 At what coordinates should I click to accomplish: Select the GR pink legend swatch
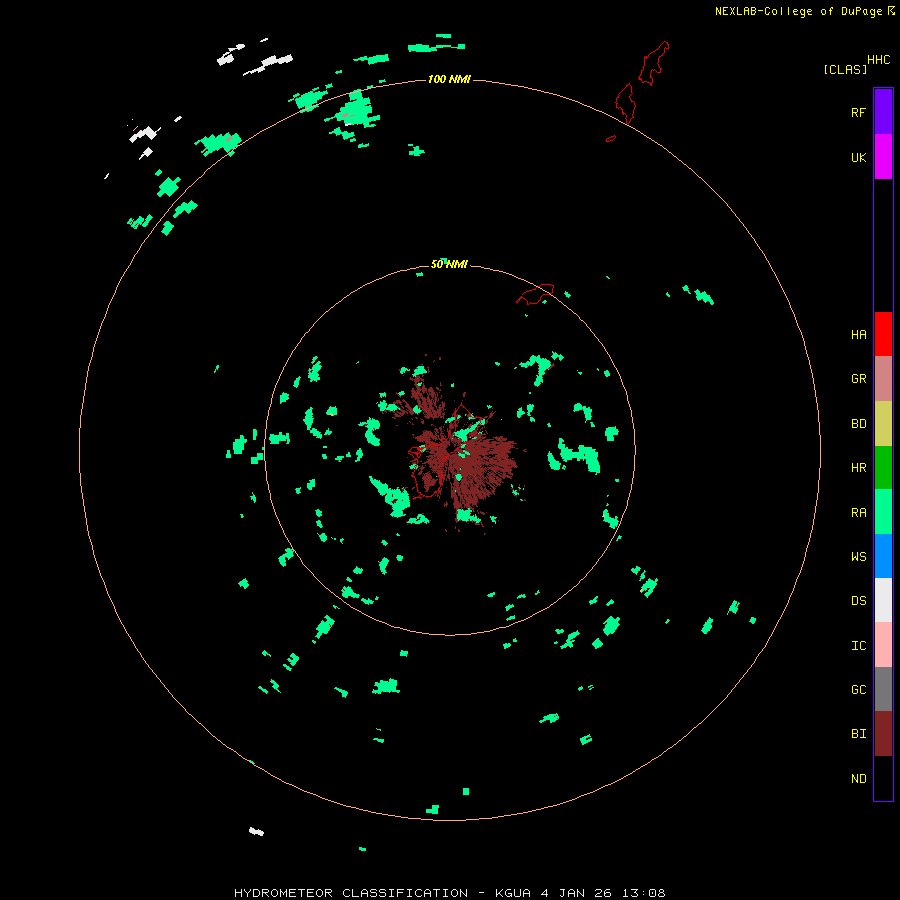[x=883, y=379]
